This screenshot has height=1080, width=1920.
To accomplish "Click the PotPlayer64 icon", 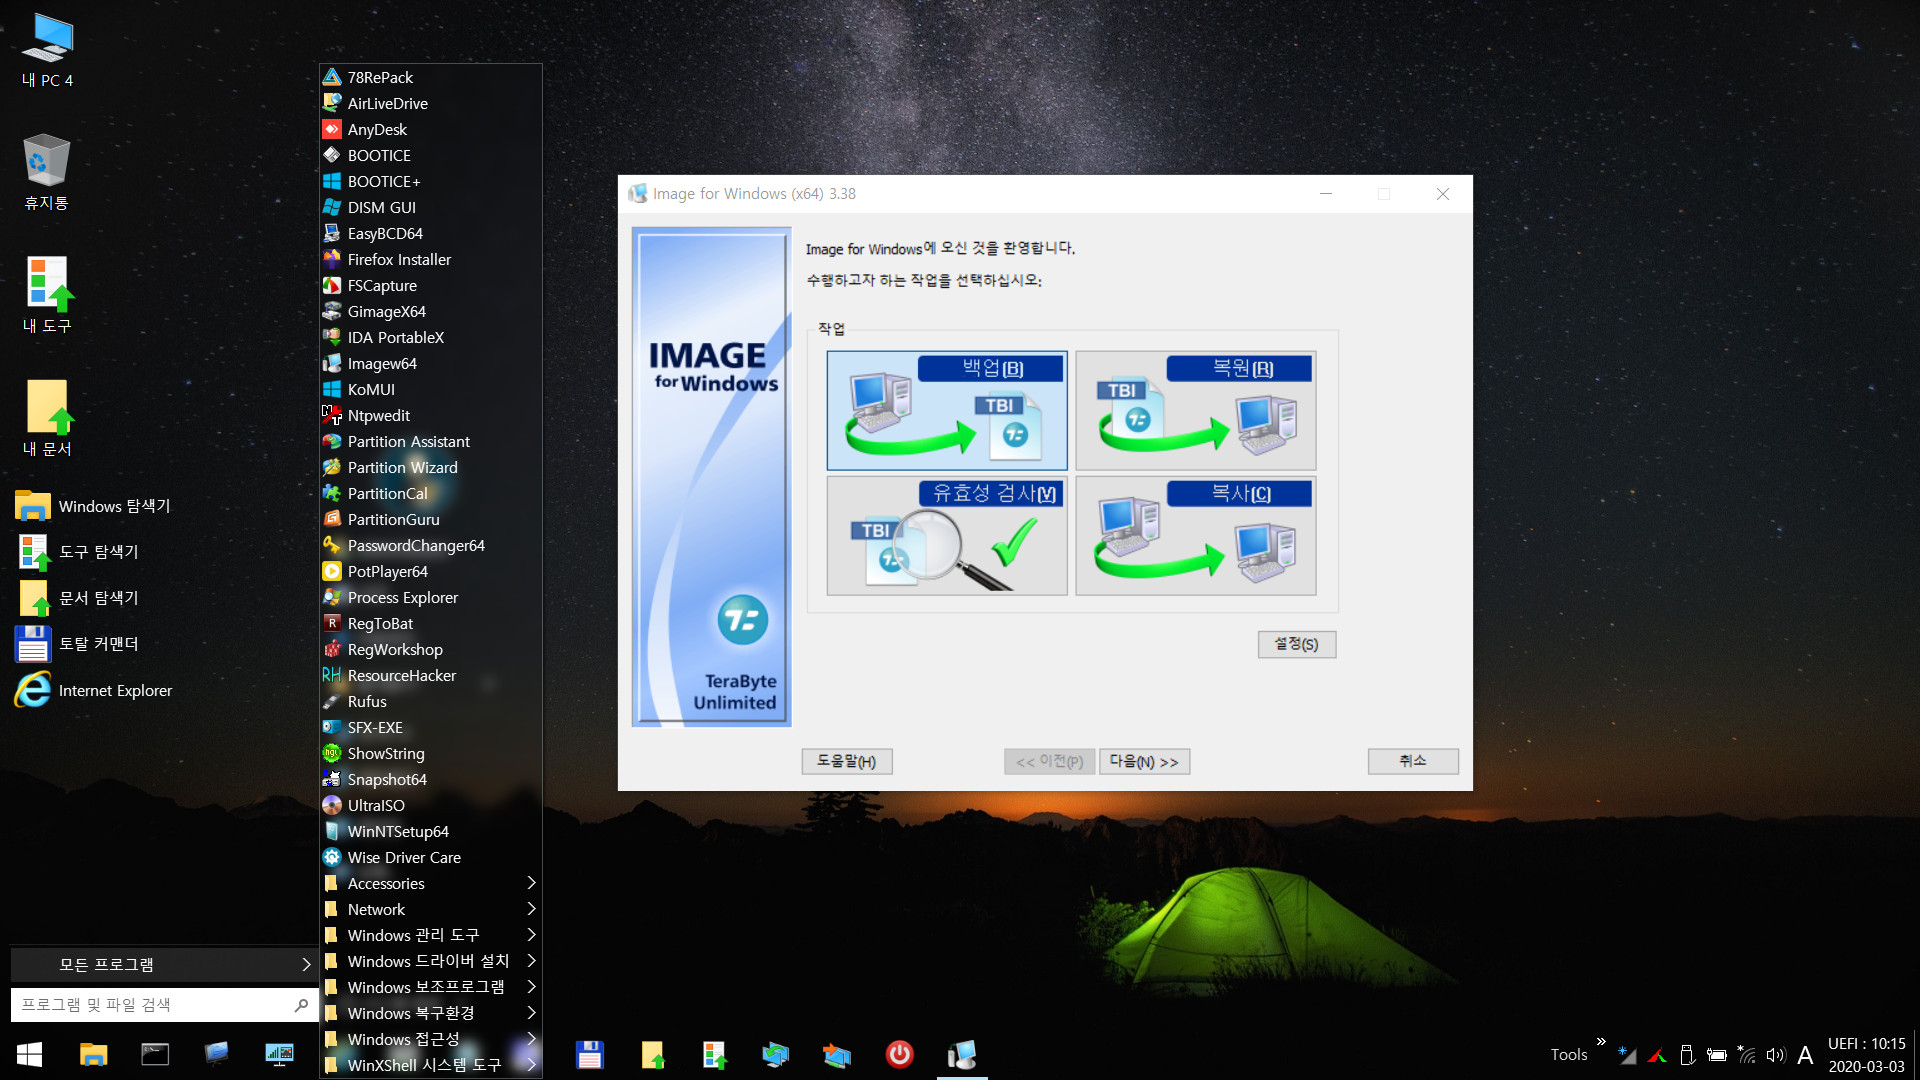I will 332,571.
